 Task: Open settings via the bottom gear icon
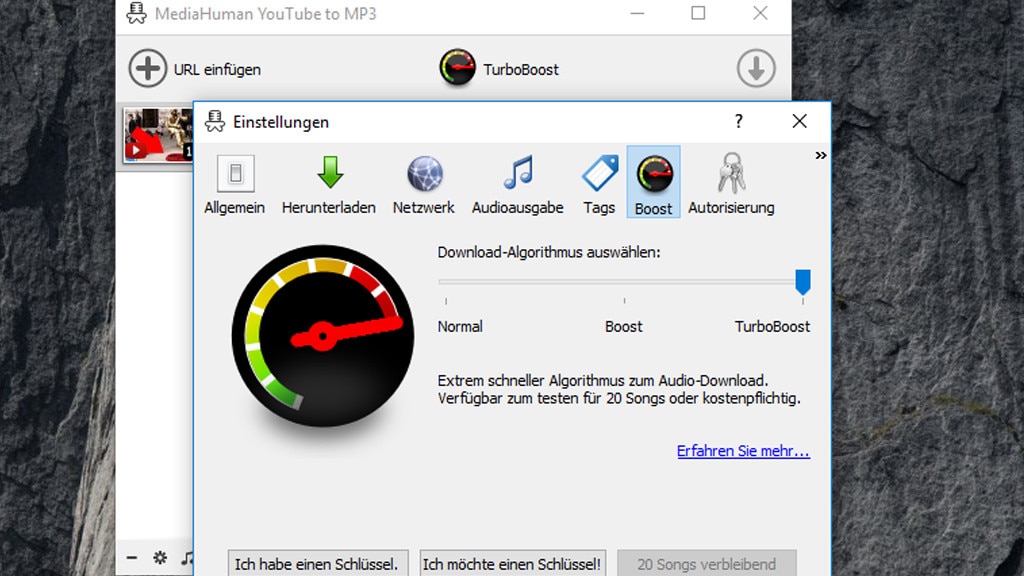coord(160,558)
